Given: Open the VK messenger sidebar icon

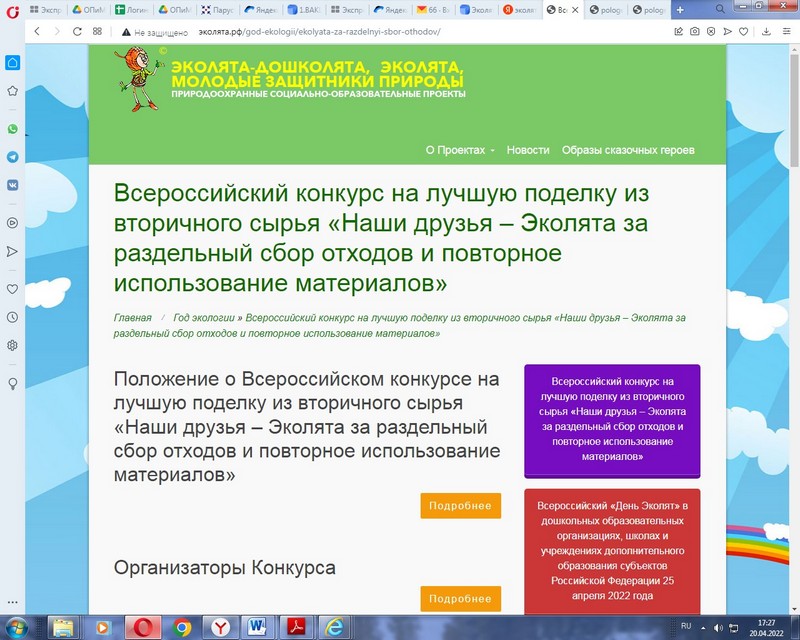Looking at the screenshot, I should point(12,185).
